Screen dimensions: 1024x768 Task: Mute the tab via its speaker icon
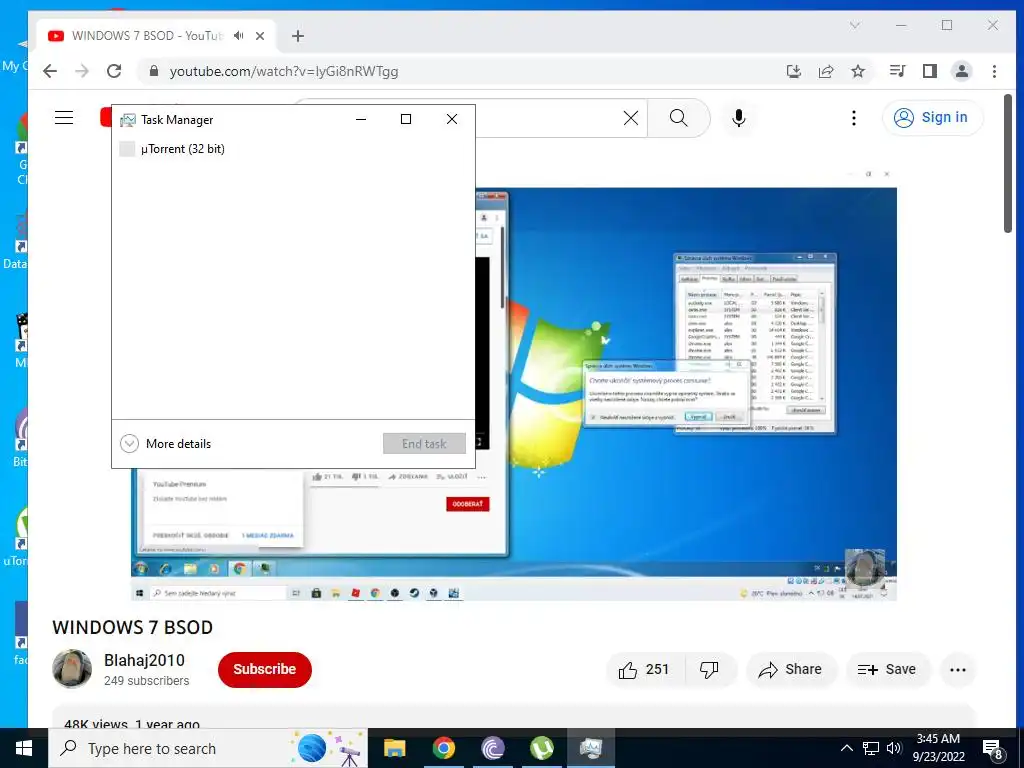pyautogui.click(x=239, y=36)
